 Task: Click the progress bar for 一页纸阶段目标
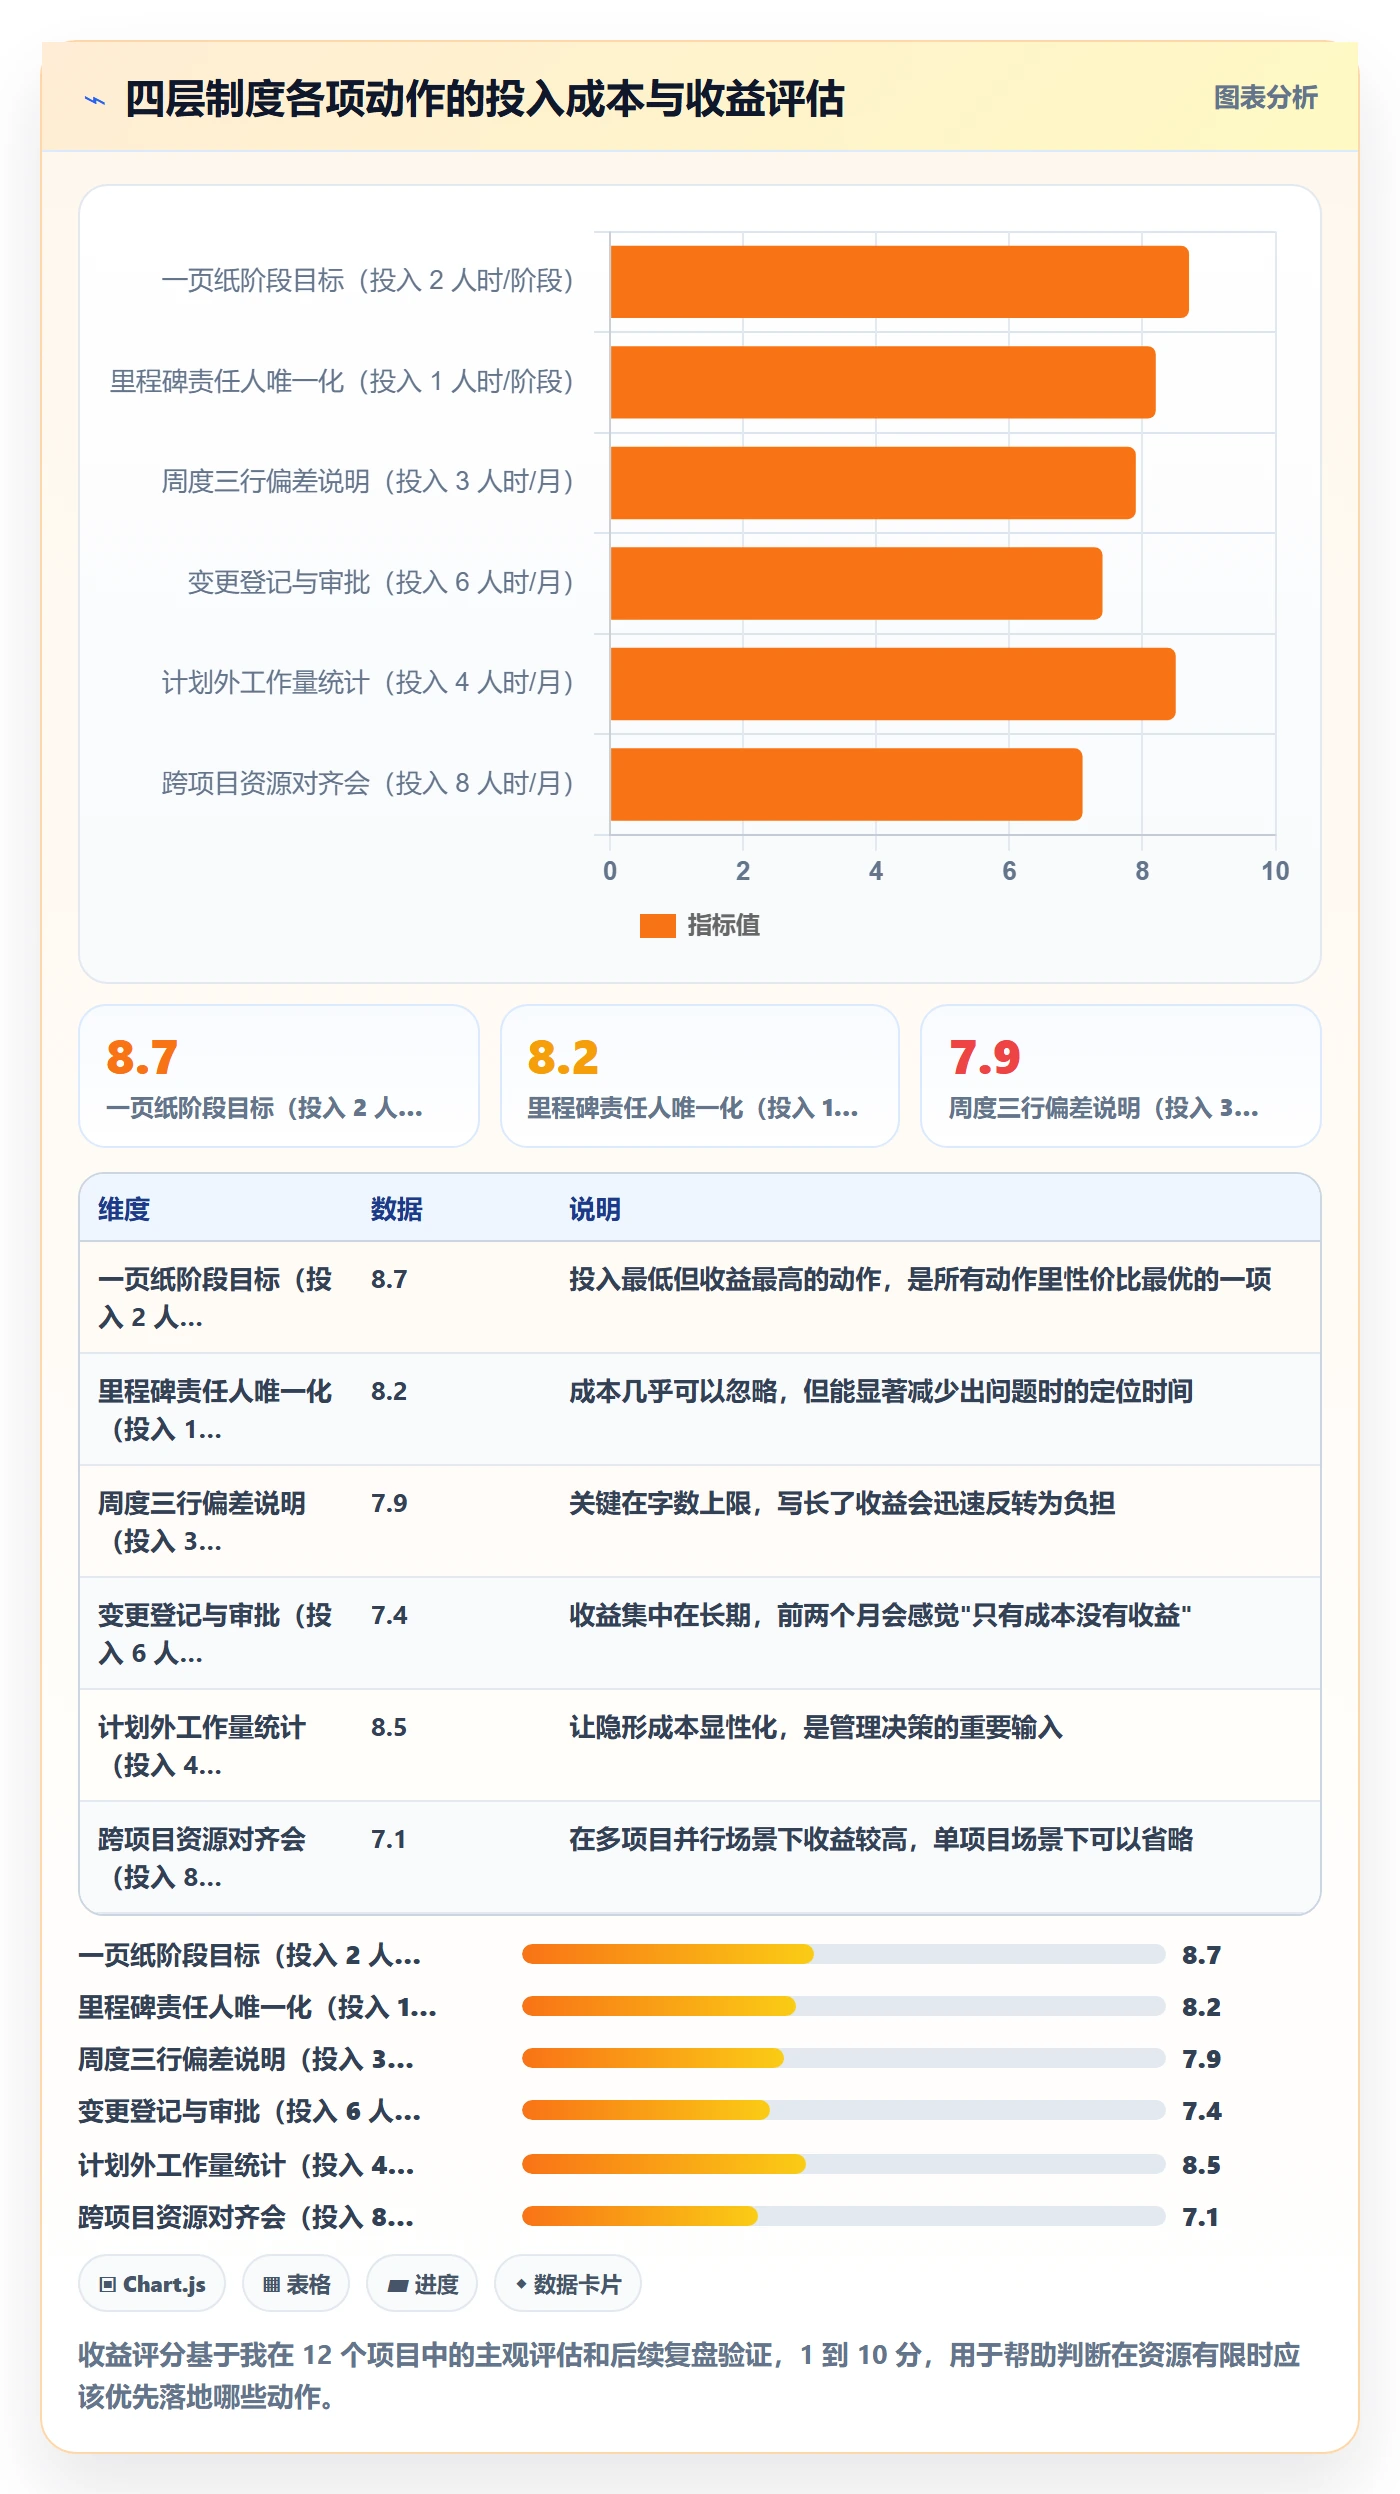(x=843, y=1954)
